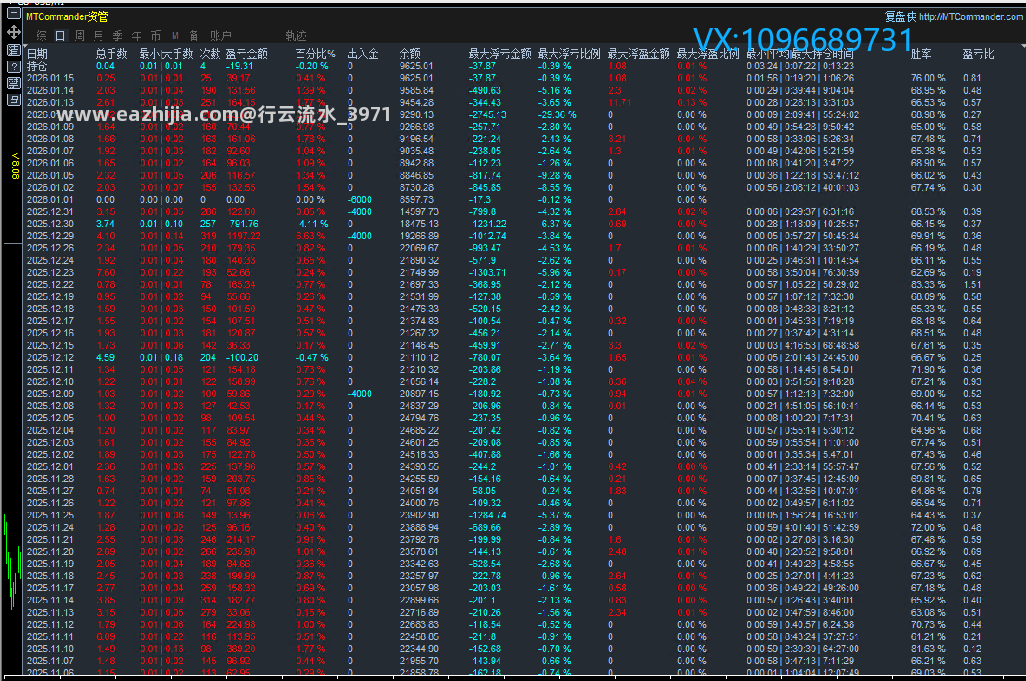Click the v8.08 version label
The height and width of the screenshot is (681, 1026).
click(x=14, y=166)
